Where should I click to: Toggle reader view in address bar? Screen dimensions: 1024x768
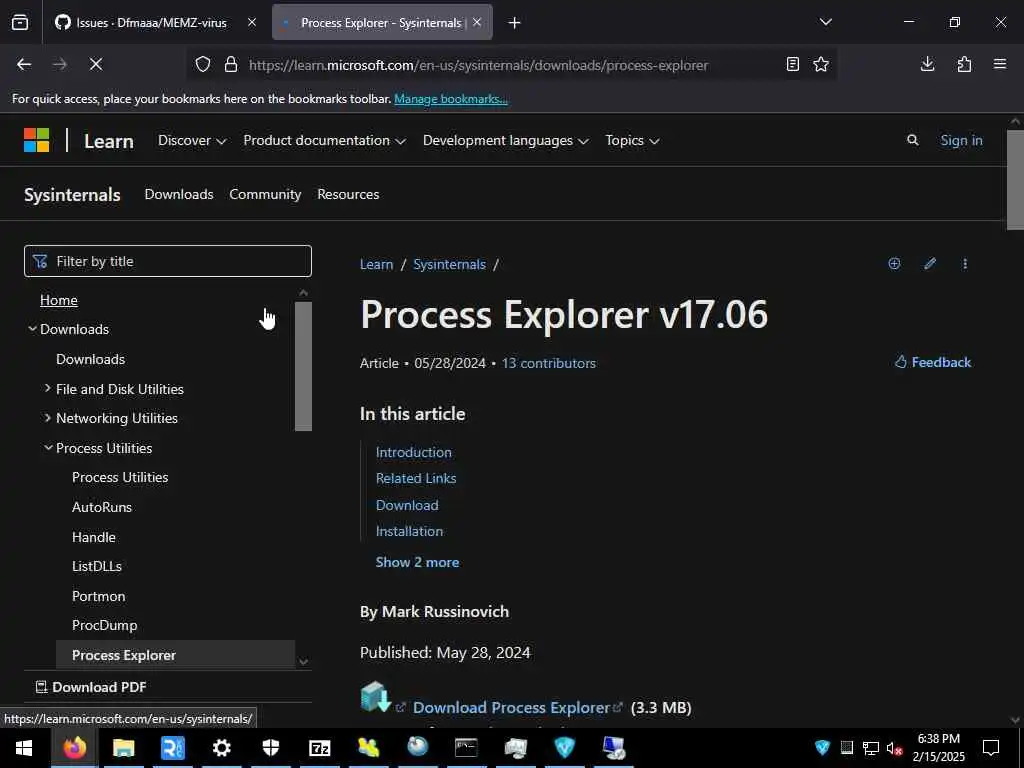(x=793, y=65)
